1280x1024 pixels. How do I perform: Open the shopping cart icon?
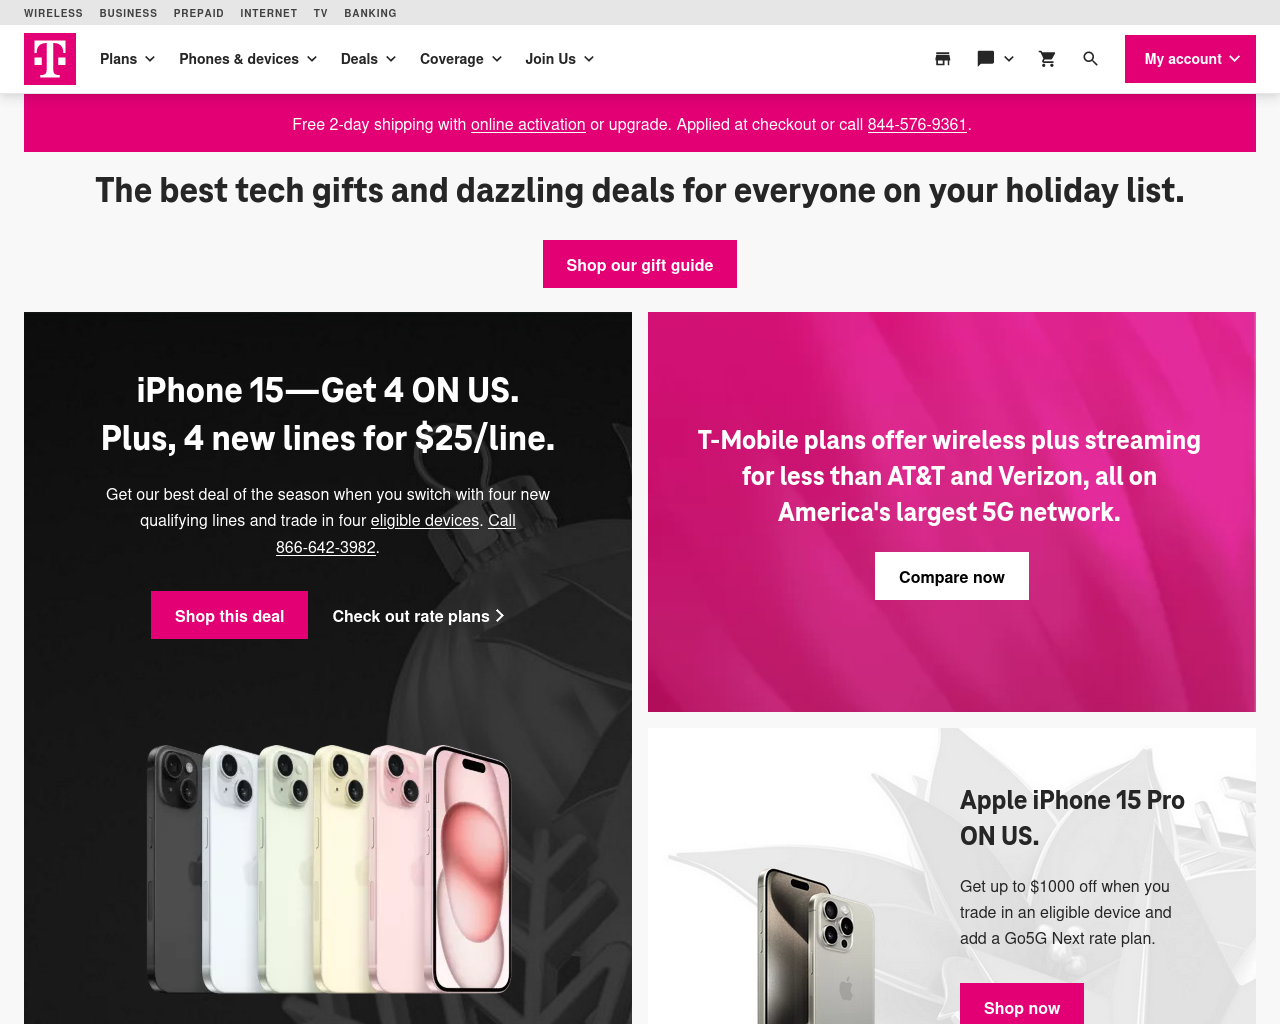click(1047, 59)
